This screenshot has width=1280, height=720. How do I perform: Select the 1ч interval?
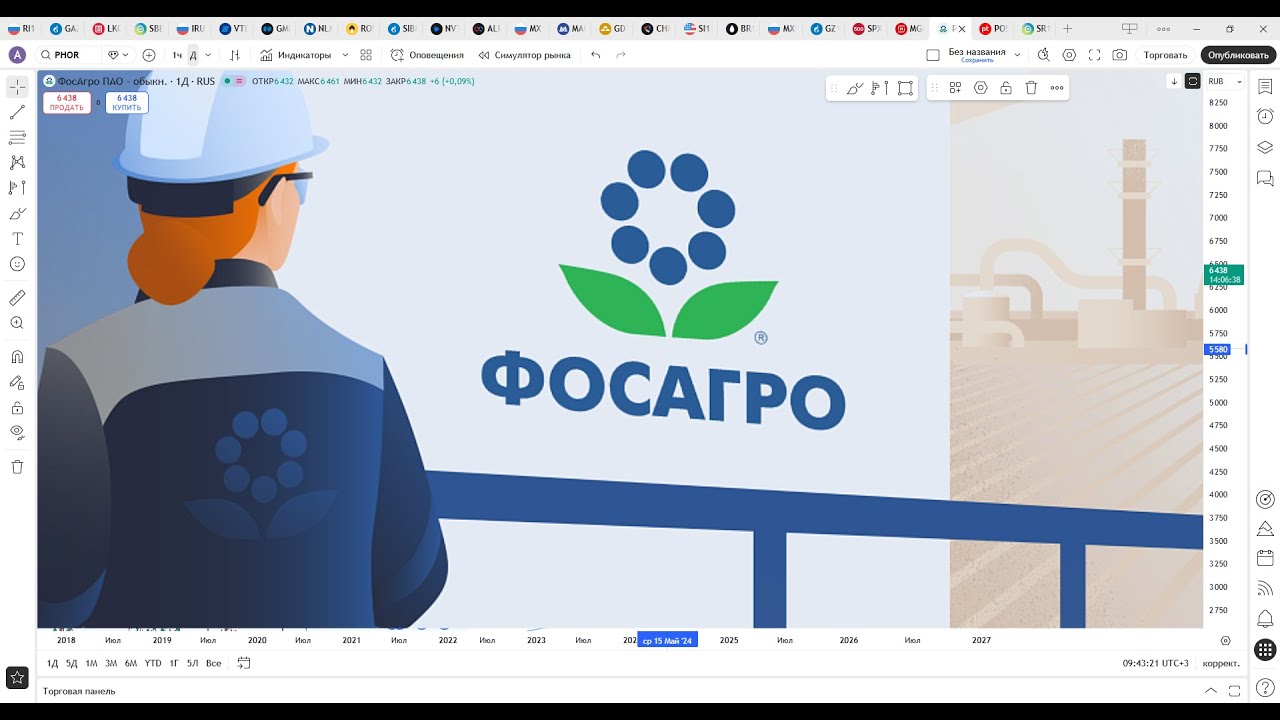[x=177, y=55]
